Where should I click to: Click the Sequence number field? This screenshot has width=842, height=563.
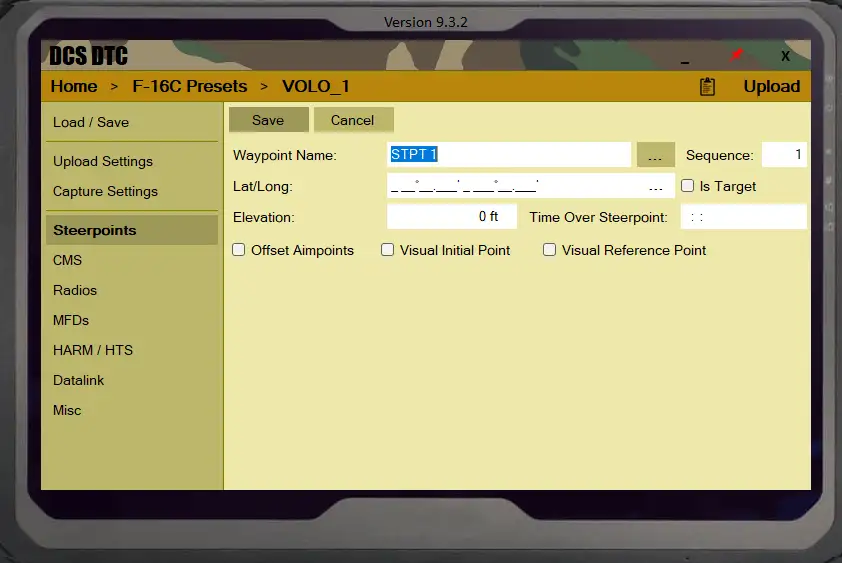pyautogui.click(x=784, y=155)
